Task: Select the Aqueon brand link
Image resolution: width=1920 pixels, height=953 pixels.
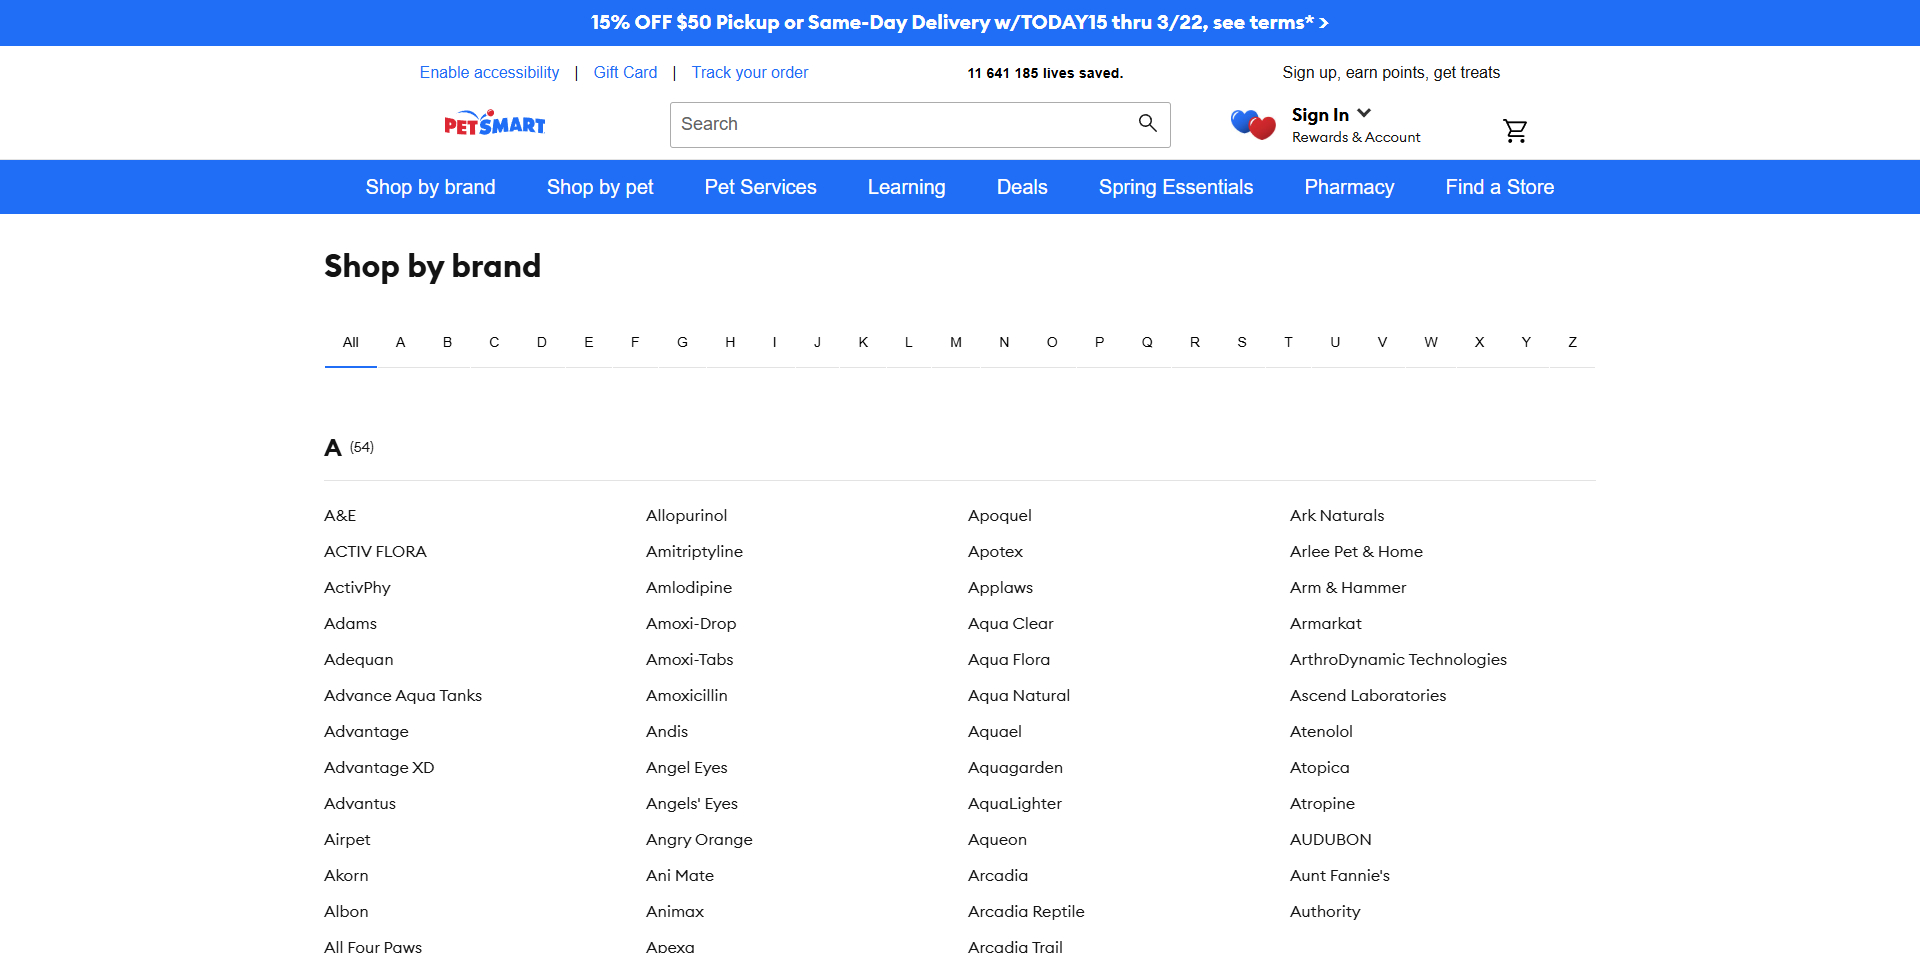Action: coord(996,839)
